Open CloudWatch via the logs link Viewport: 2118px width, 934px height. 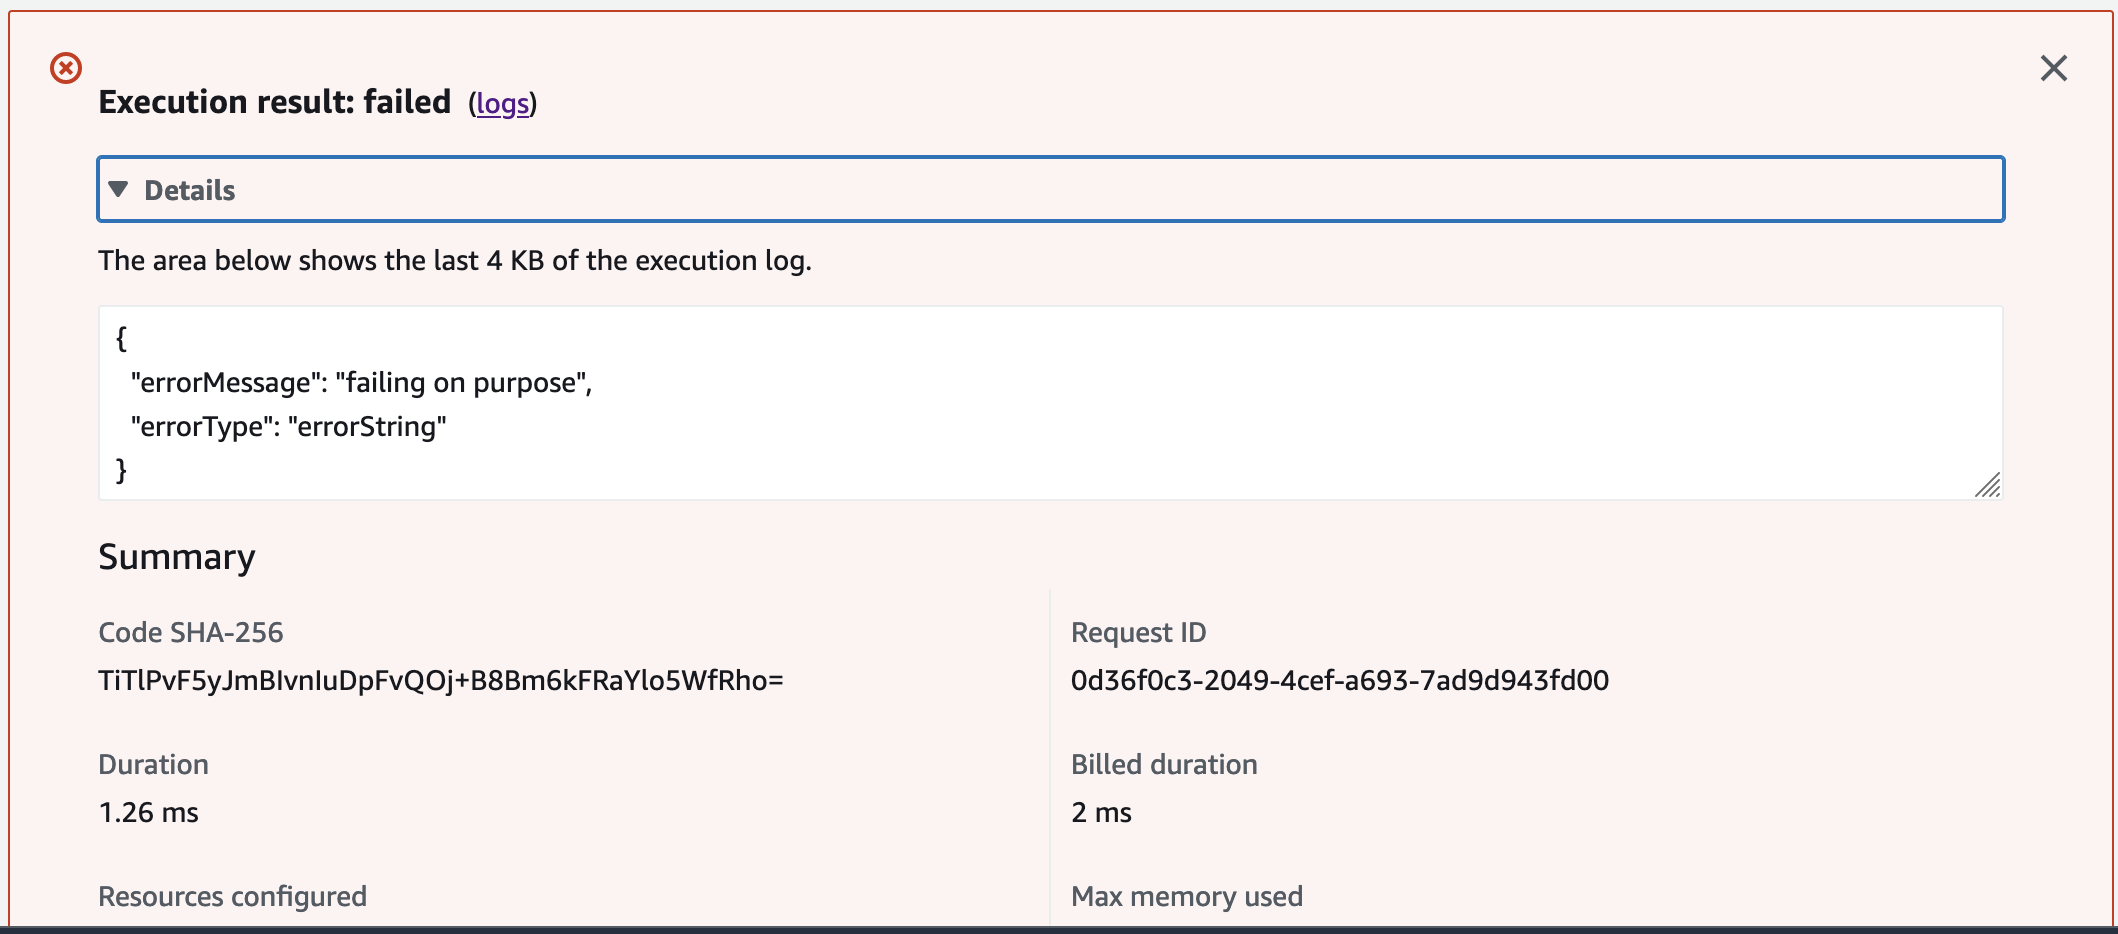click(x=502, y=103)
